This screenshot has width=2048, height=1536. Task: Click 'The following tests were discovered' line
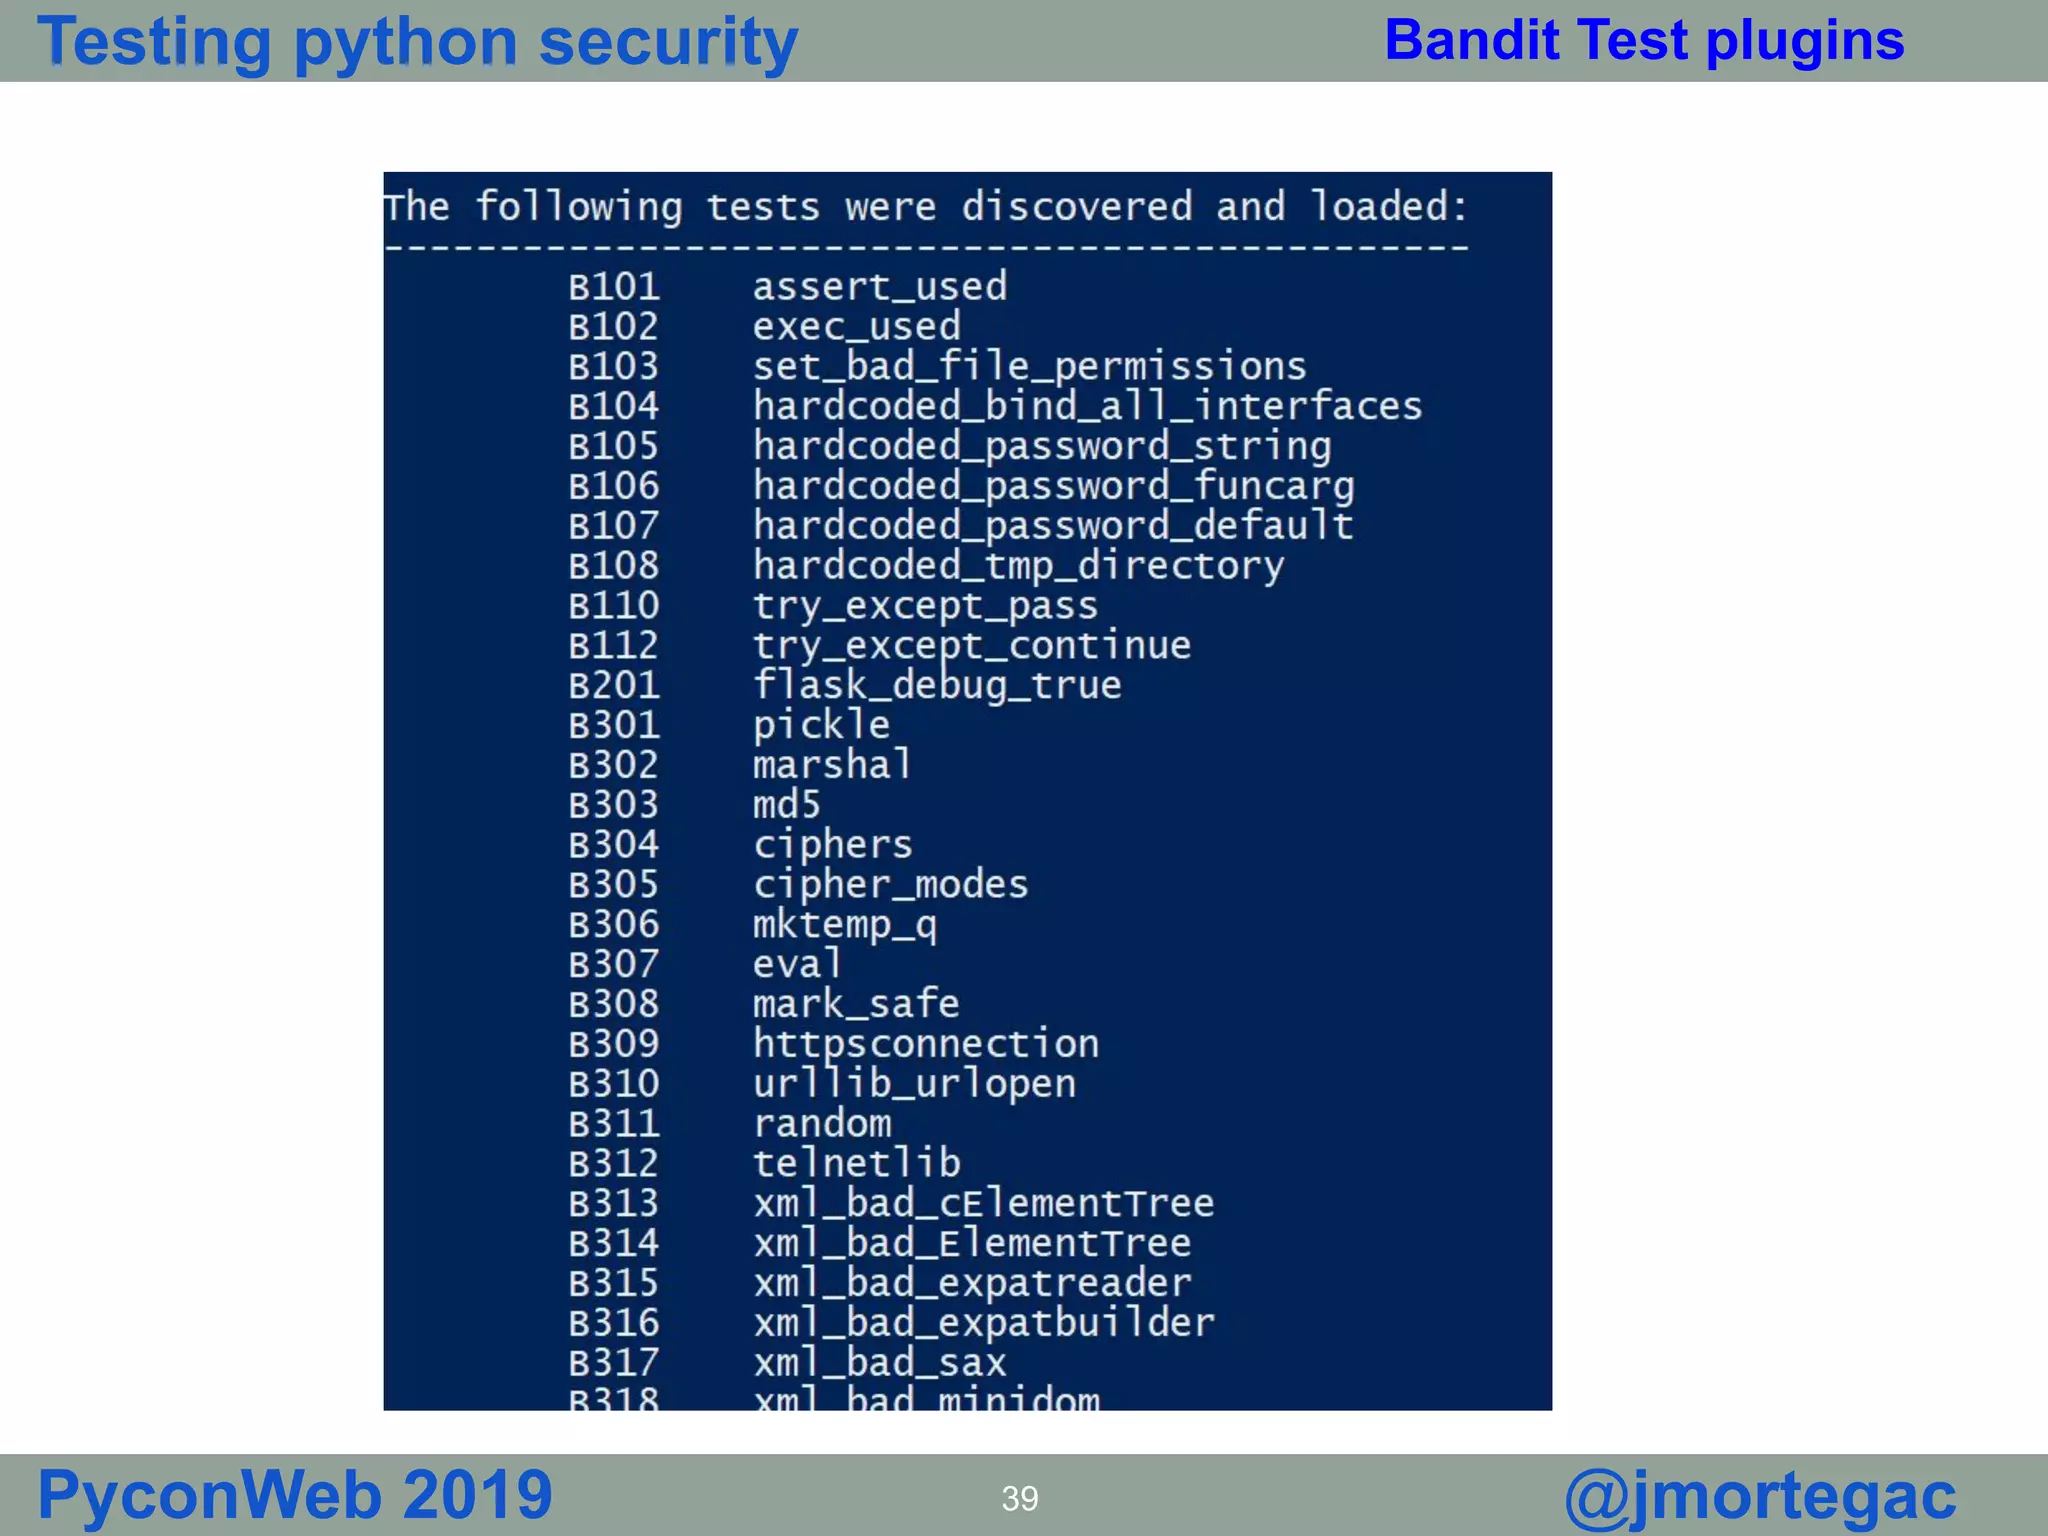pos(926,207)
